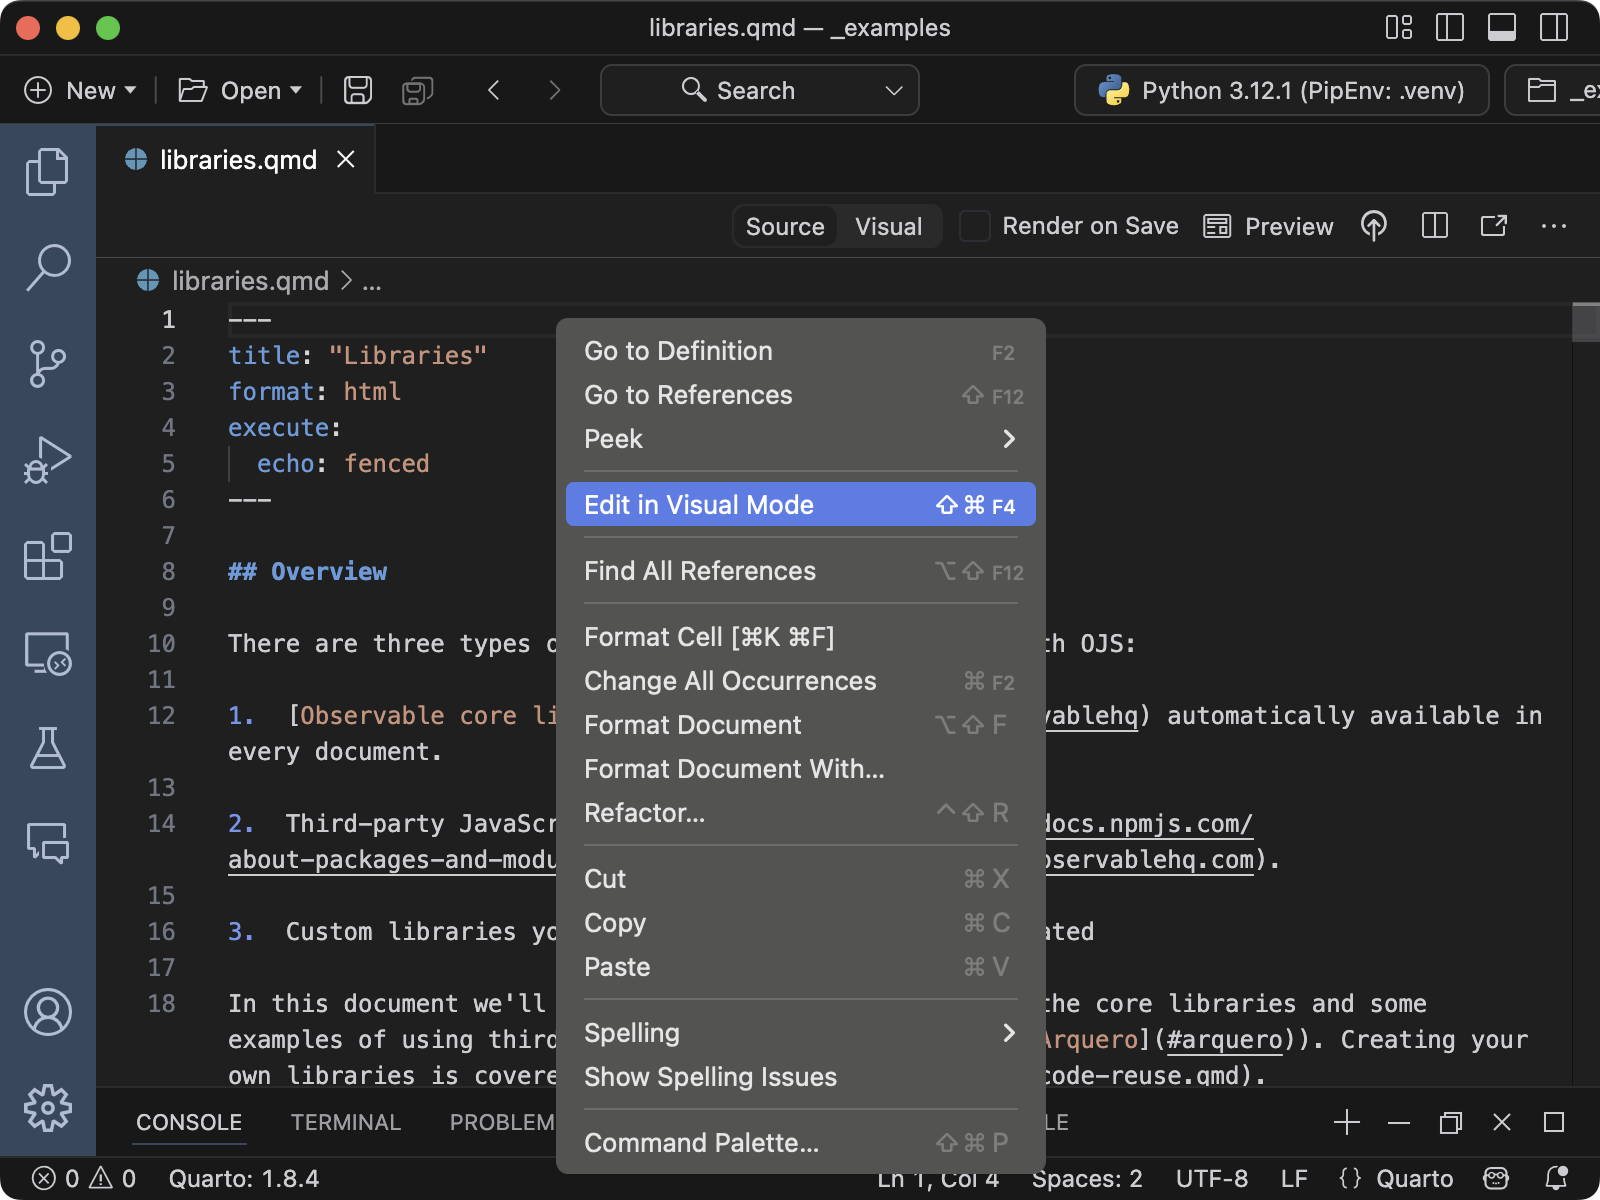Open the Run and Debug view
This screenshot has width=1600, height=1200.
48,459
